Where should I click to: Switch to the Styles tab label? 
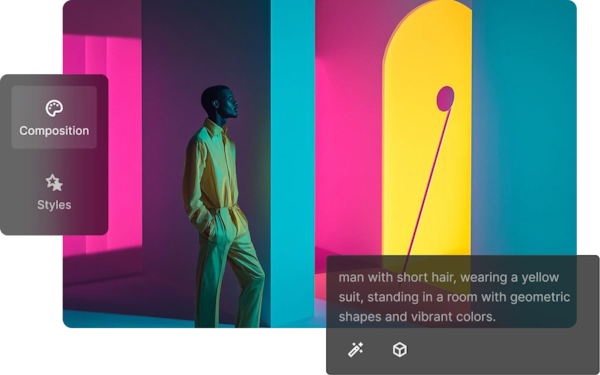(x=54, y=205)
